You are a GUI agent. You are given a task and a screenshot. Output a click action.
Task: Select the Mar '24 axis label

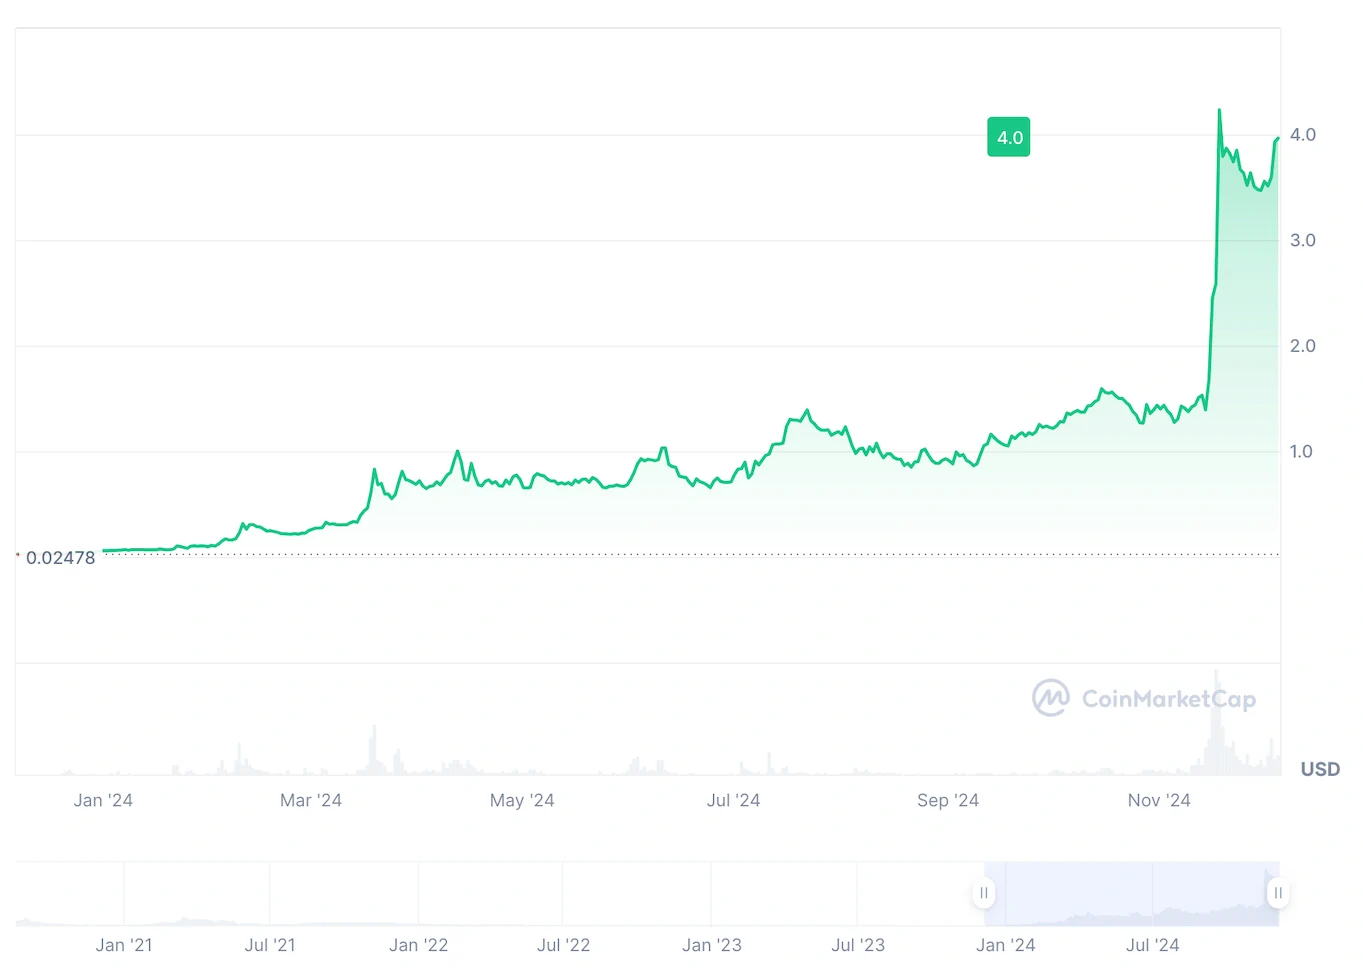311,800
